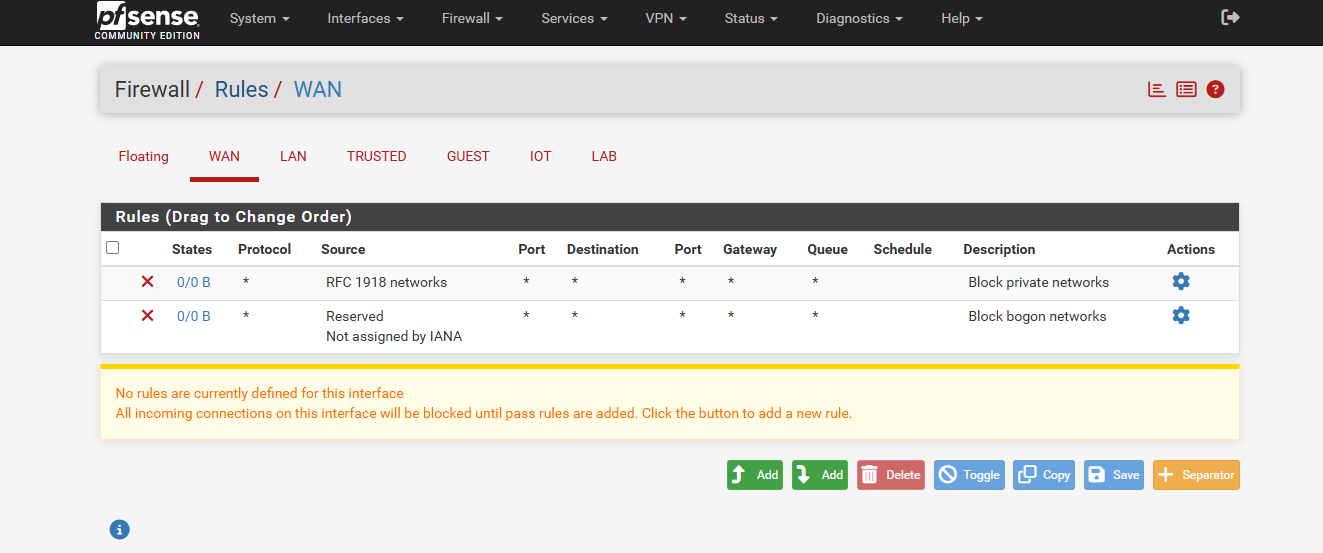Click the Queue column header
This screenshot has height=553, width=1323.
(x=827, y=249)
